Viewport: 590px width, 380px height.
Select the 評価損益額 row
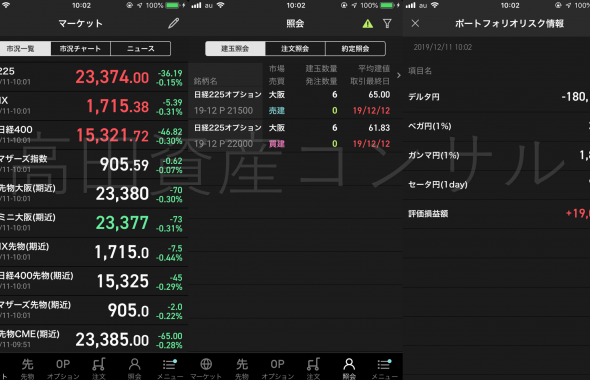click(x=496, y=214)
